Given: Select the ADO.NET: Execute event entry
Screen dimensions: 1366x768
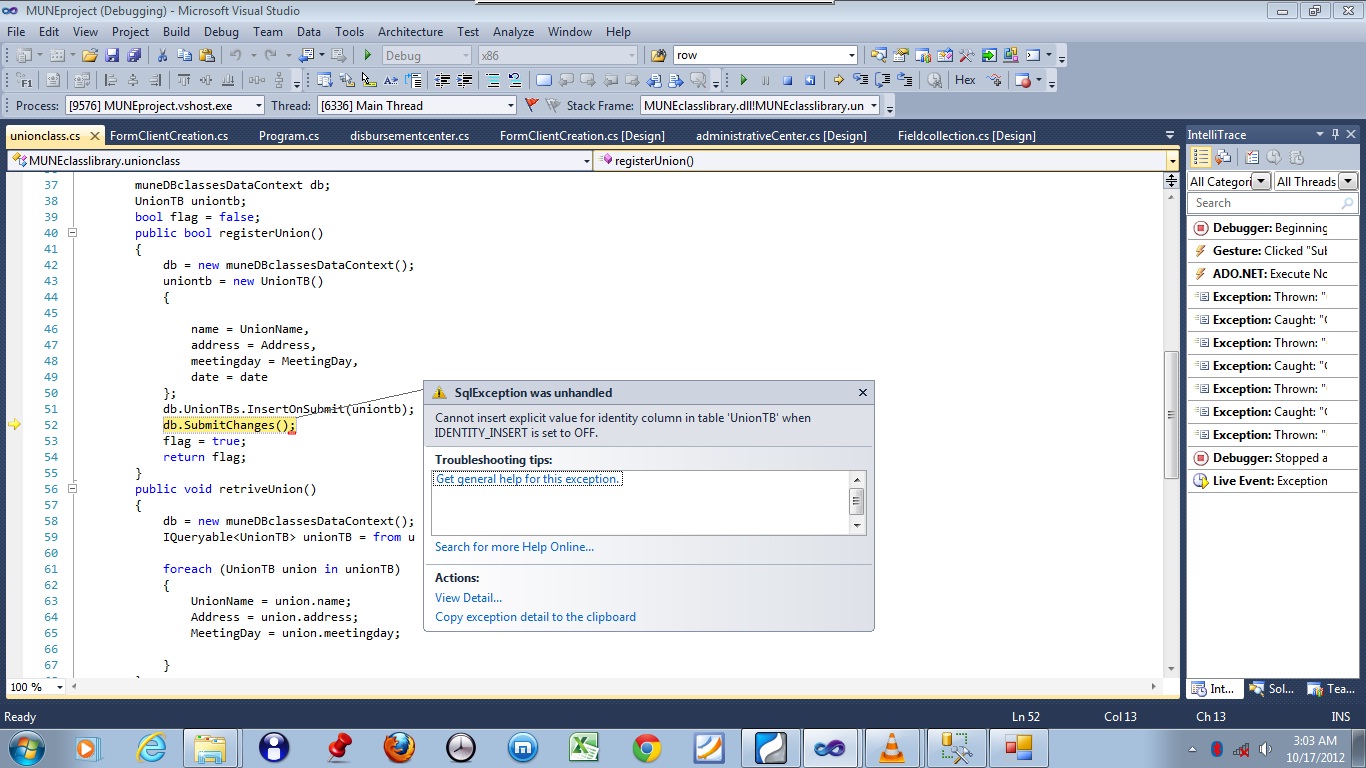Looking at the screenshot, I should (1273, 274).
